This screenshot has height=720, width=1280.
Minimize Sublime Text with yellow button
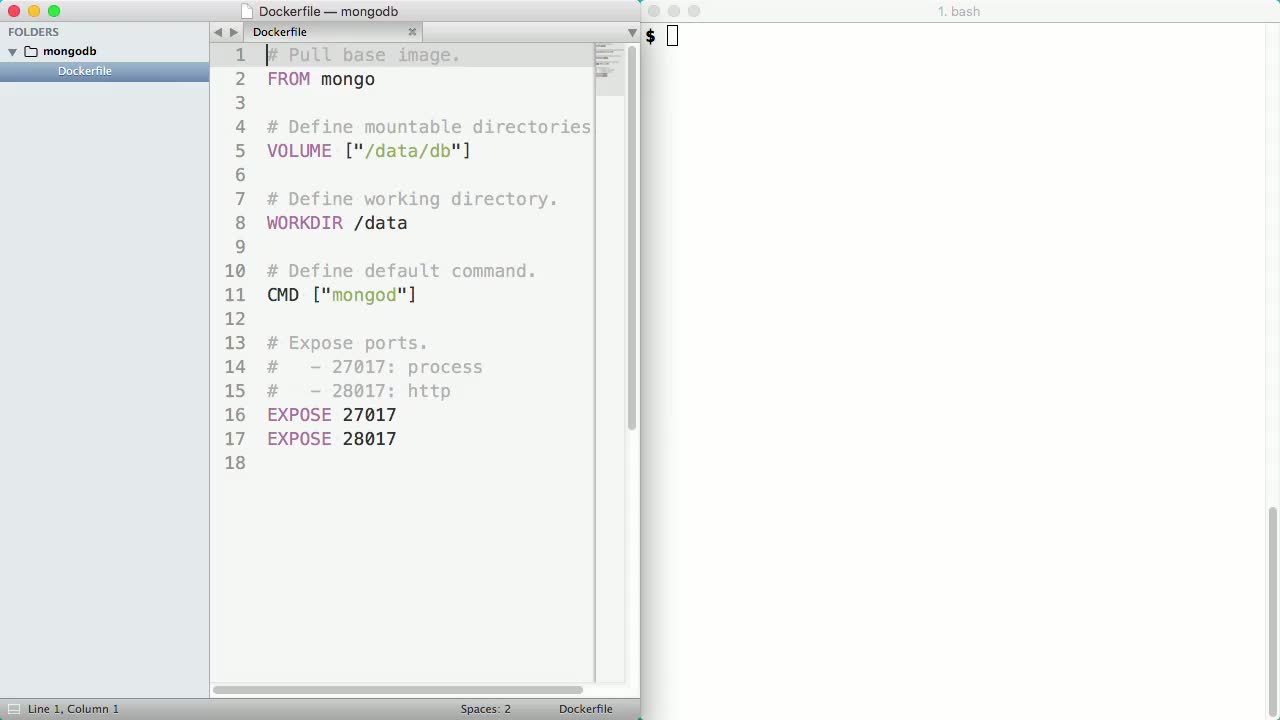tap(34, 11)
